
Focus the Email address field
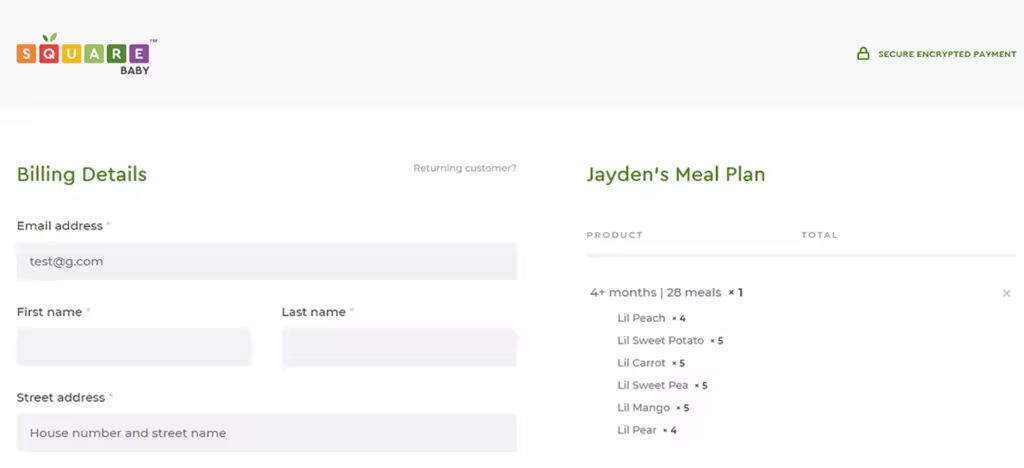point(266,261)
